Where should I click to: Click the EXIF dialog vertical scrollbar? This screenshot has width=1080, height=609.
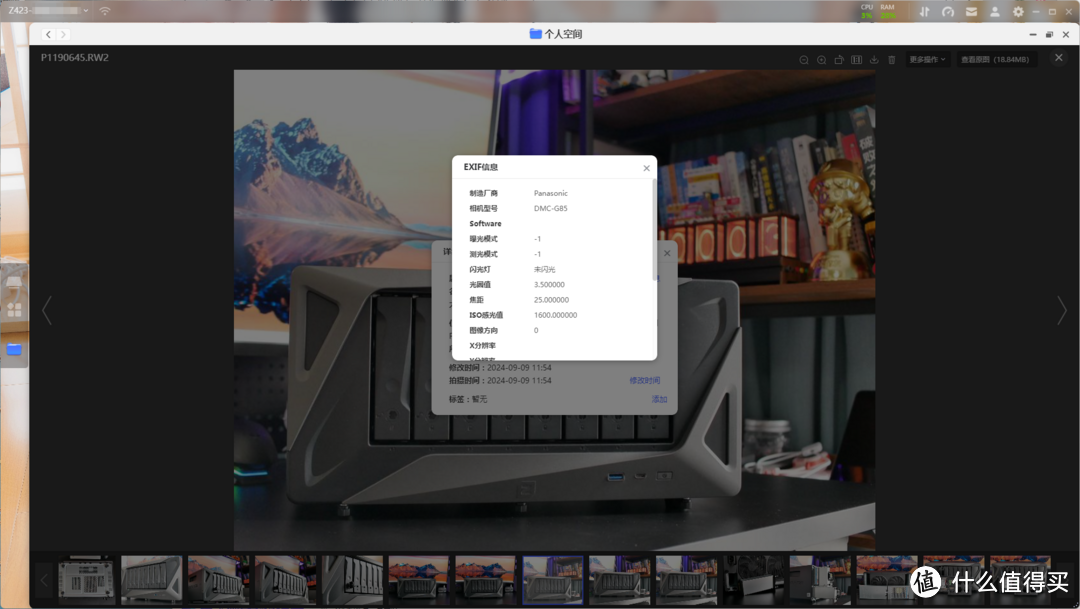(655, 230)
